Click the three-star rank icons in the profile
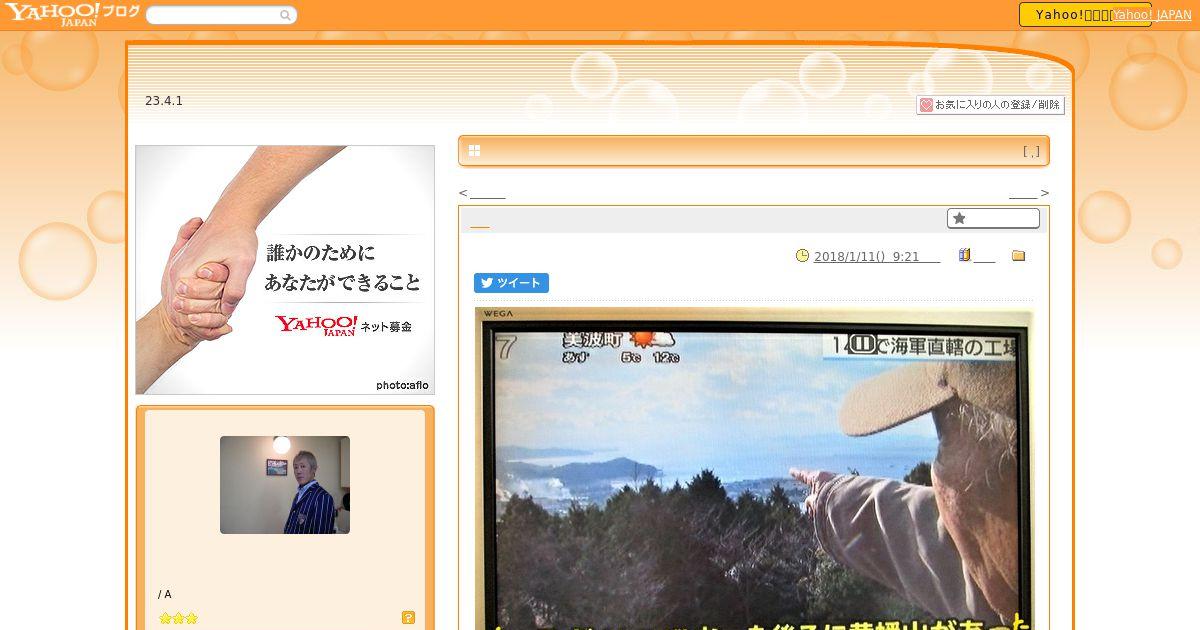Screen dimensions: 1200x630 [x=179, y=618]
